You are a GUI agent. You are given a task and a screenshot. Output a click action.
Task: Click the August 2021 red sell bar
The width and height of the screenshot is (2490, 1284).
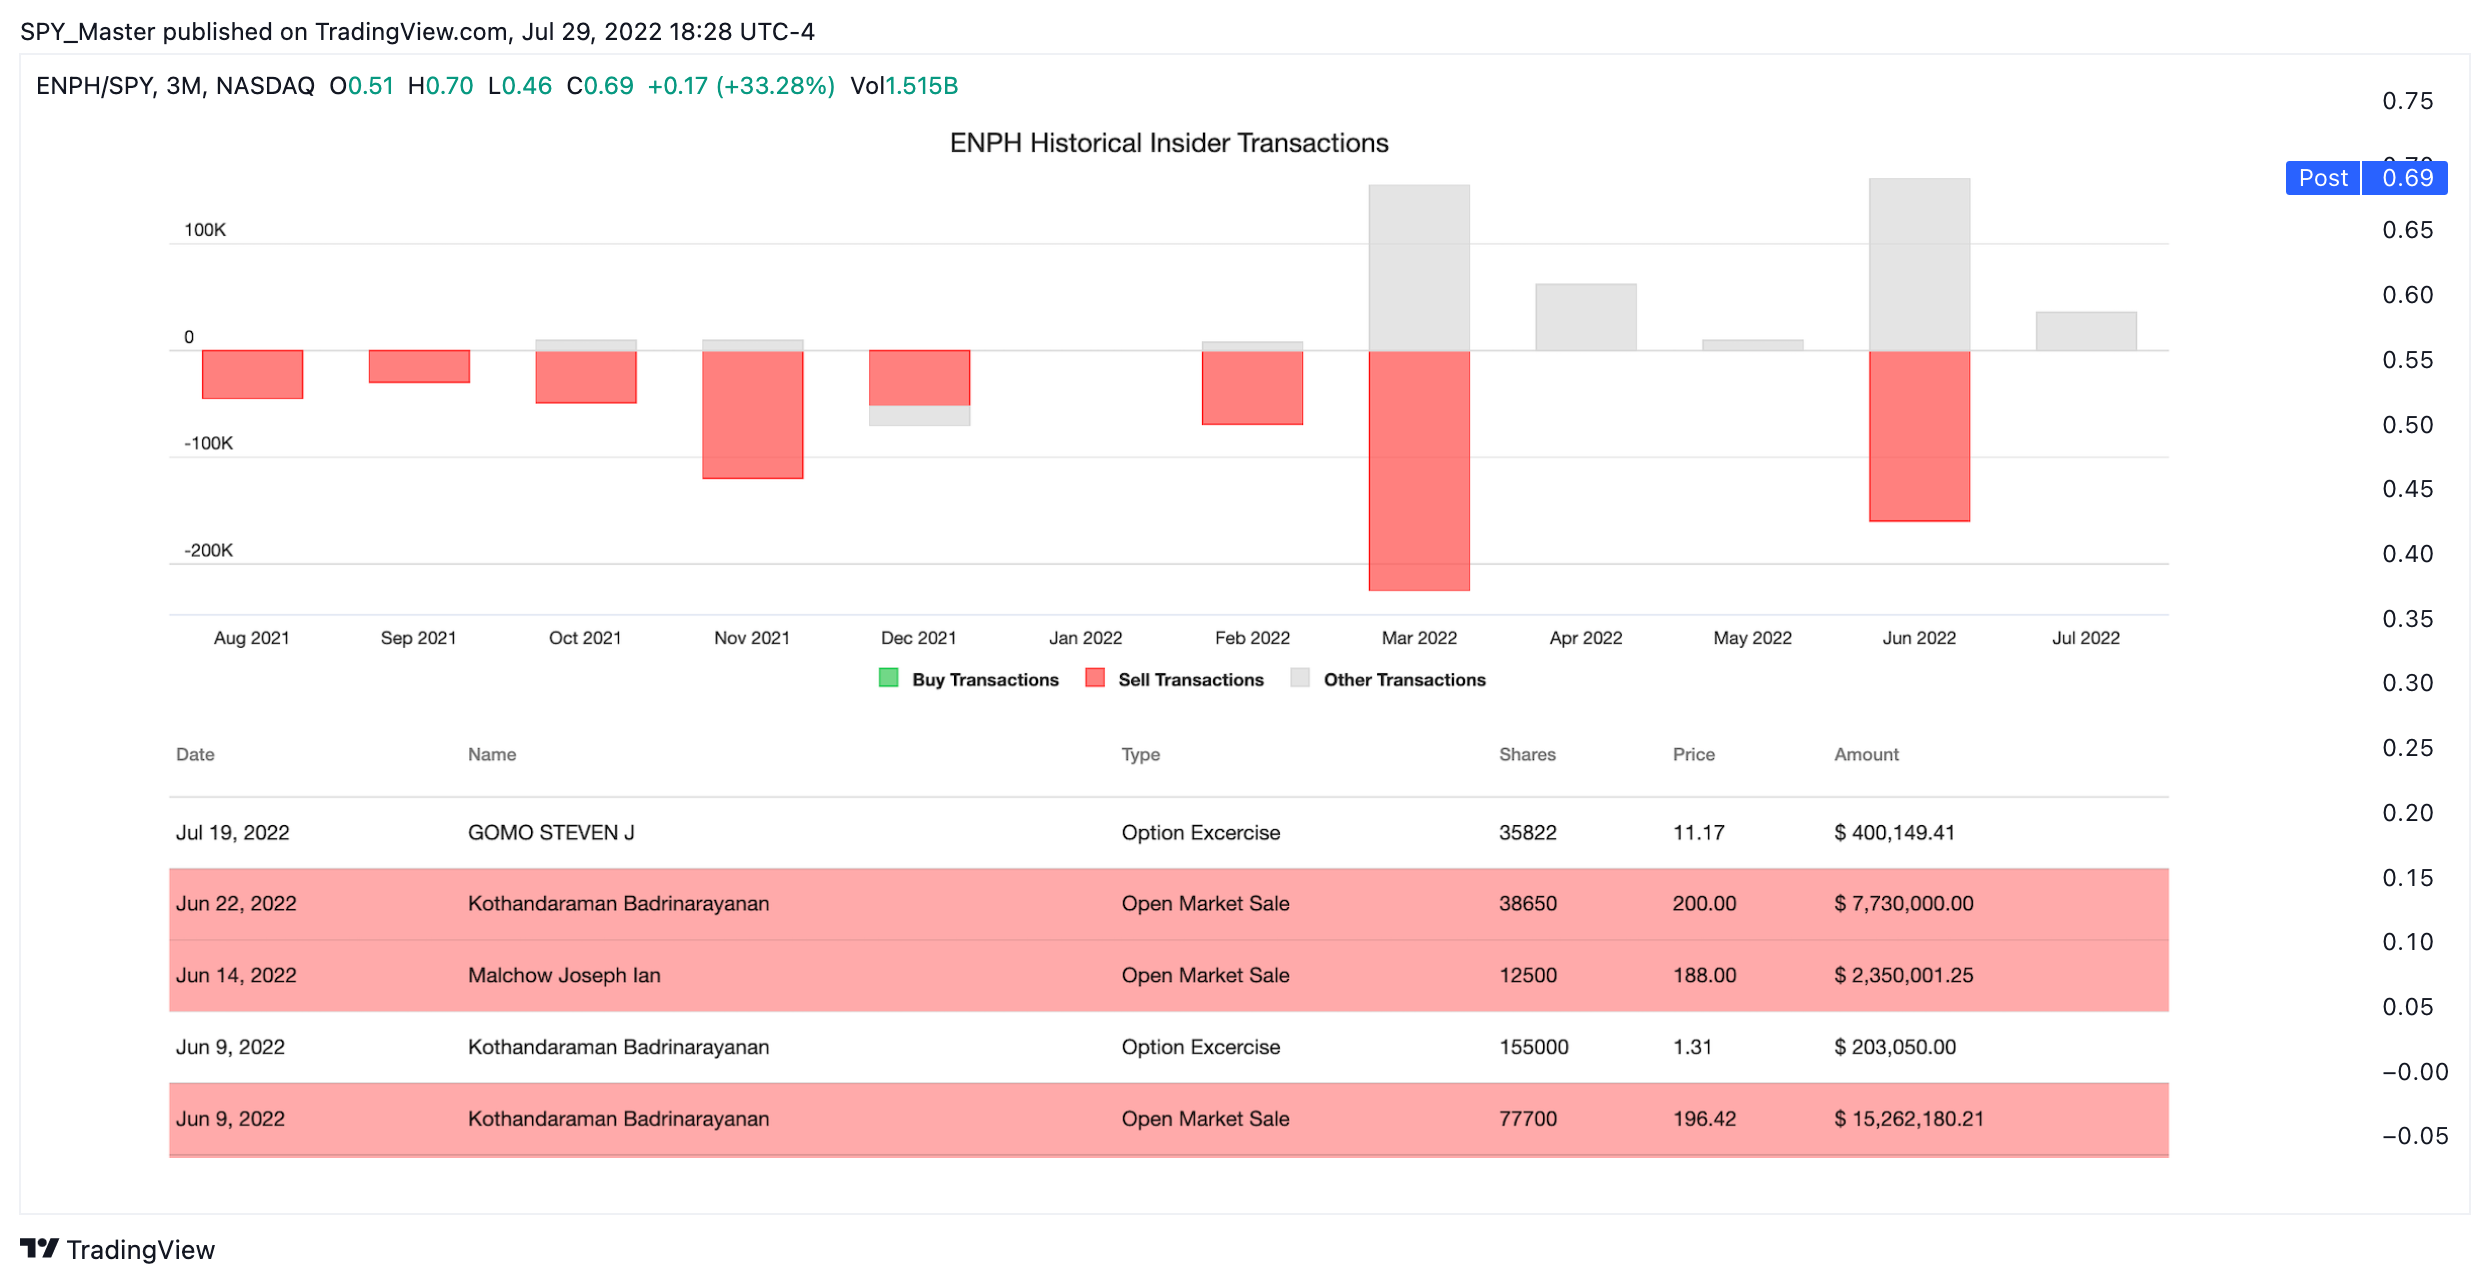tap(252, 374)
